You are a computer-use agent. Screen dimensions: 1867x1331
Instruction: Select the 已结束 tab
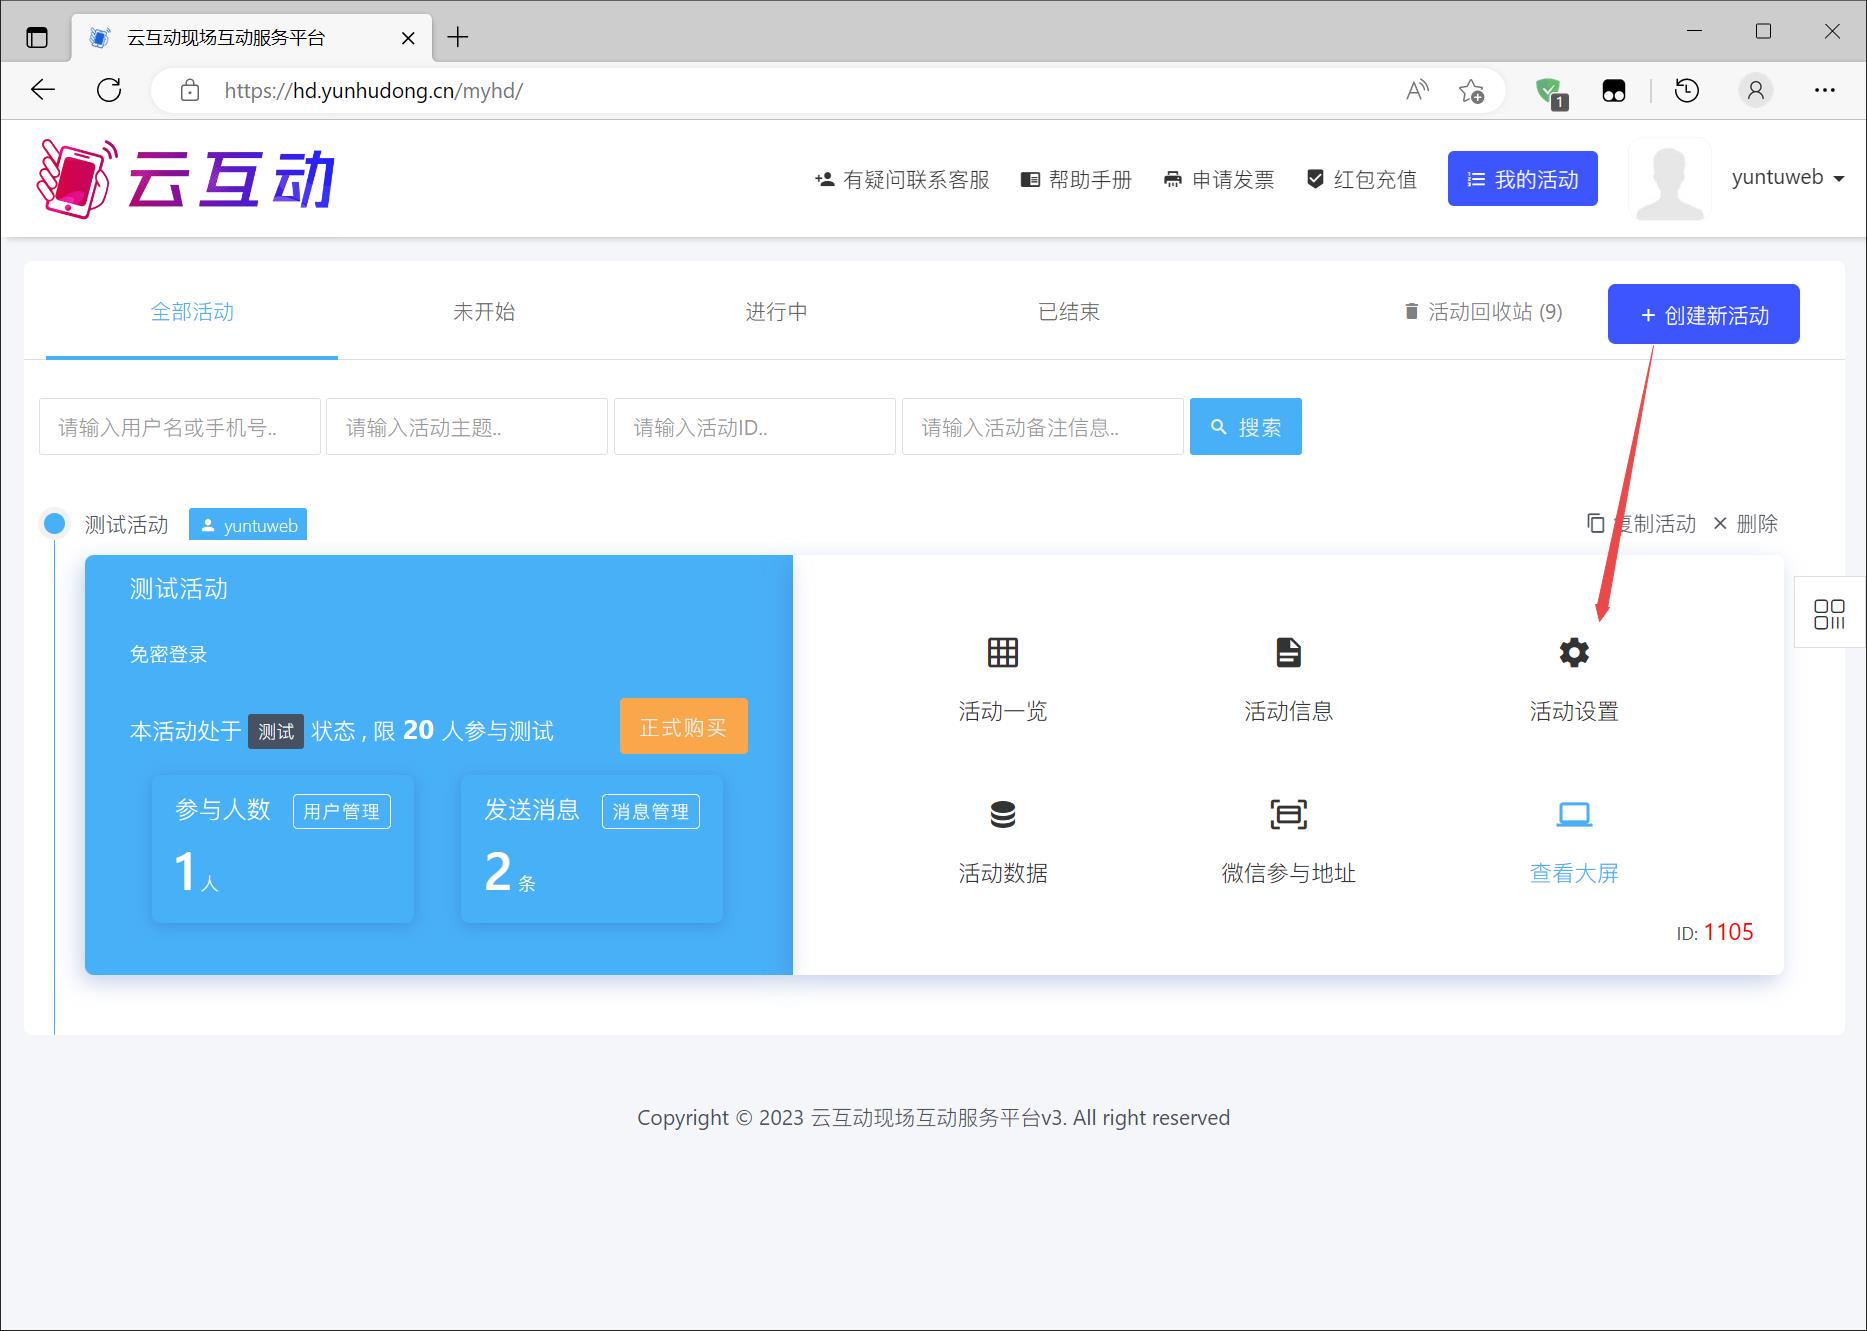1068,312
